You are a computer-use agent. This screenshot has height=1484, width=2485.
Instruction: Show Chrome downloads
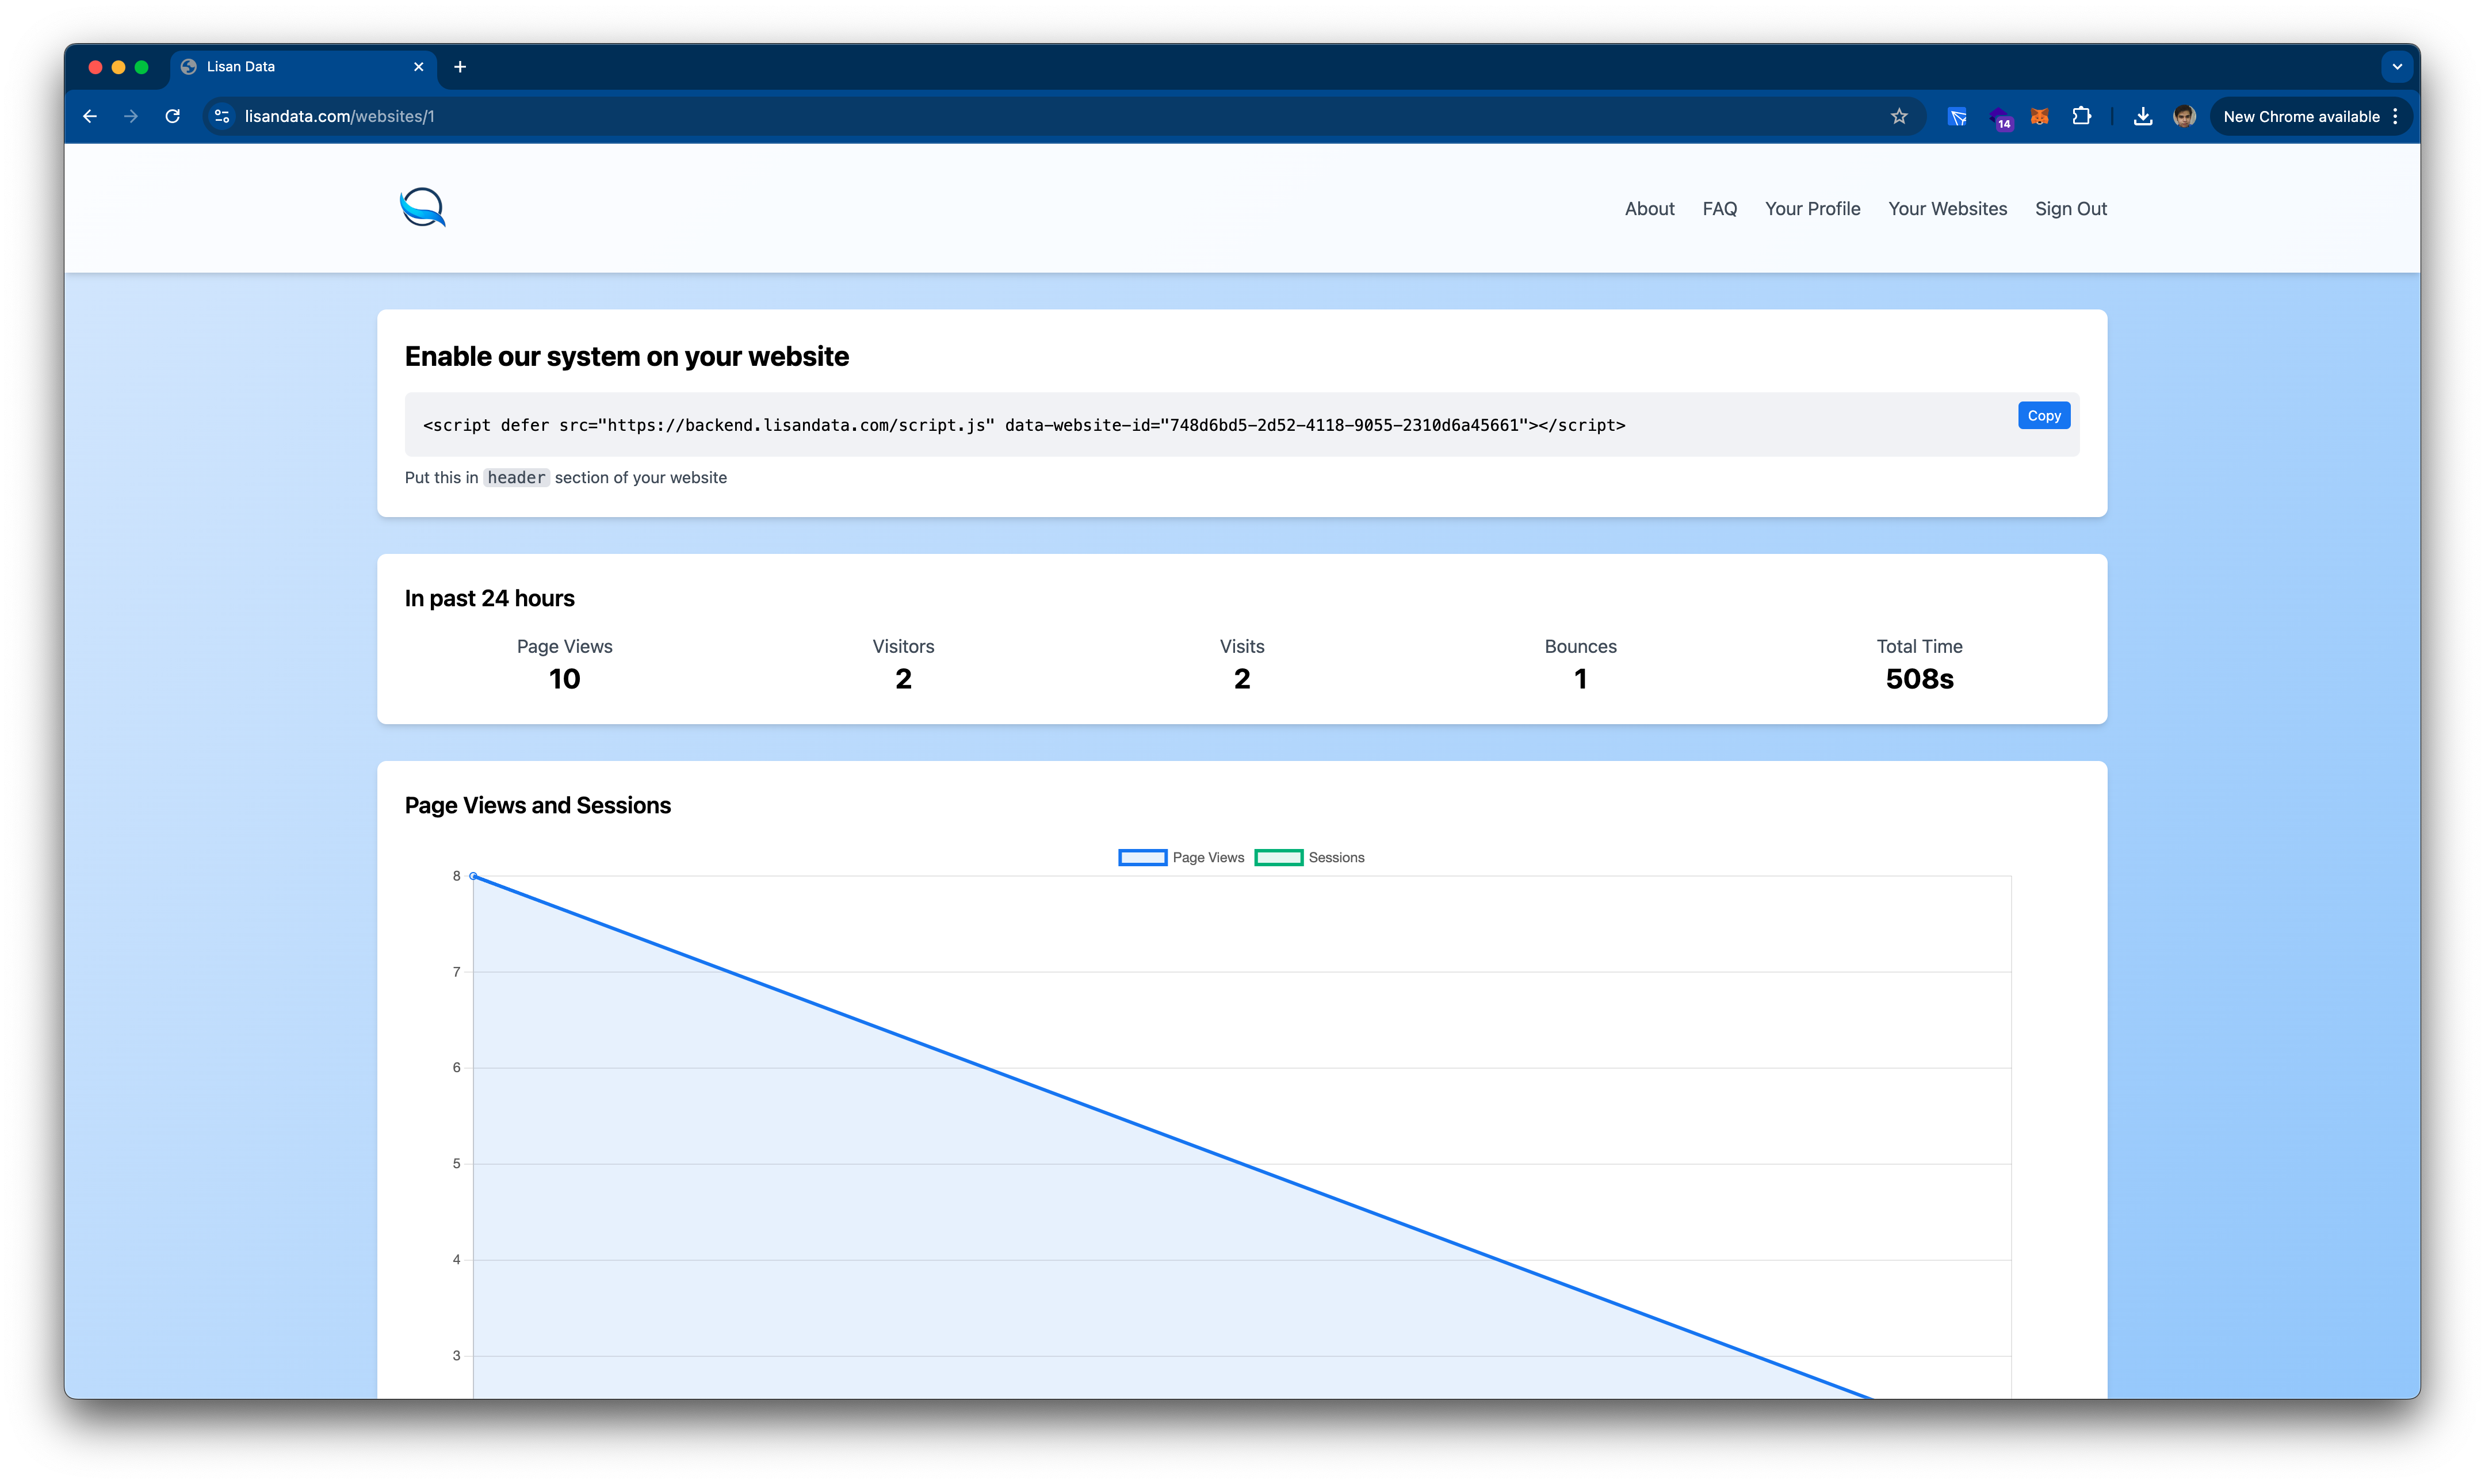click(x=2142, y=117)
